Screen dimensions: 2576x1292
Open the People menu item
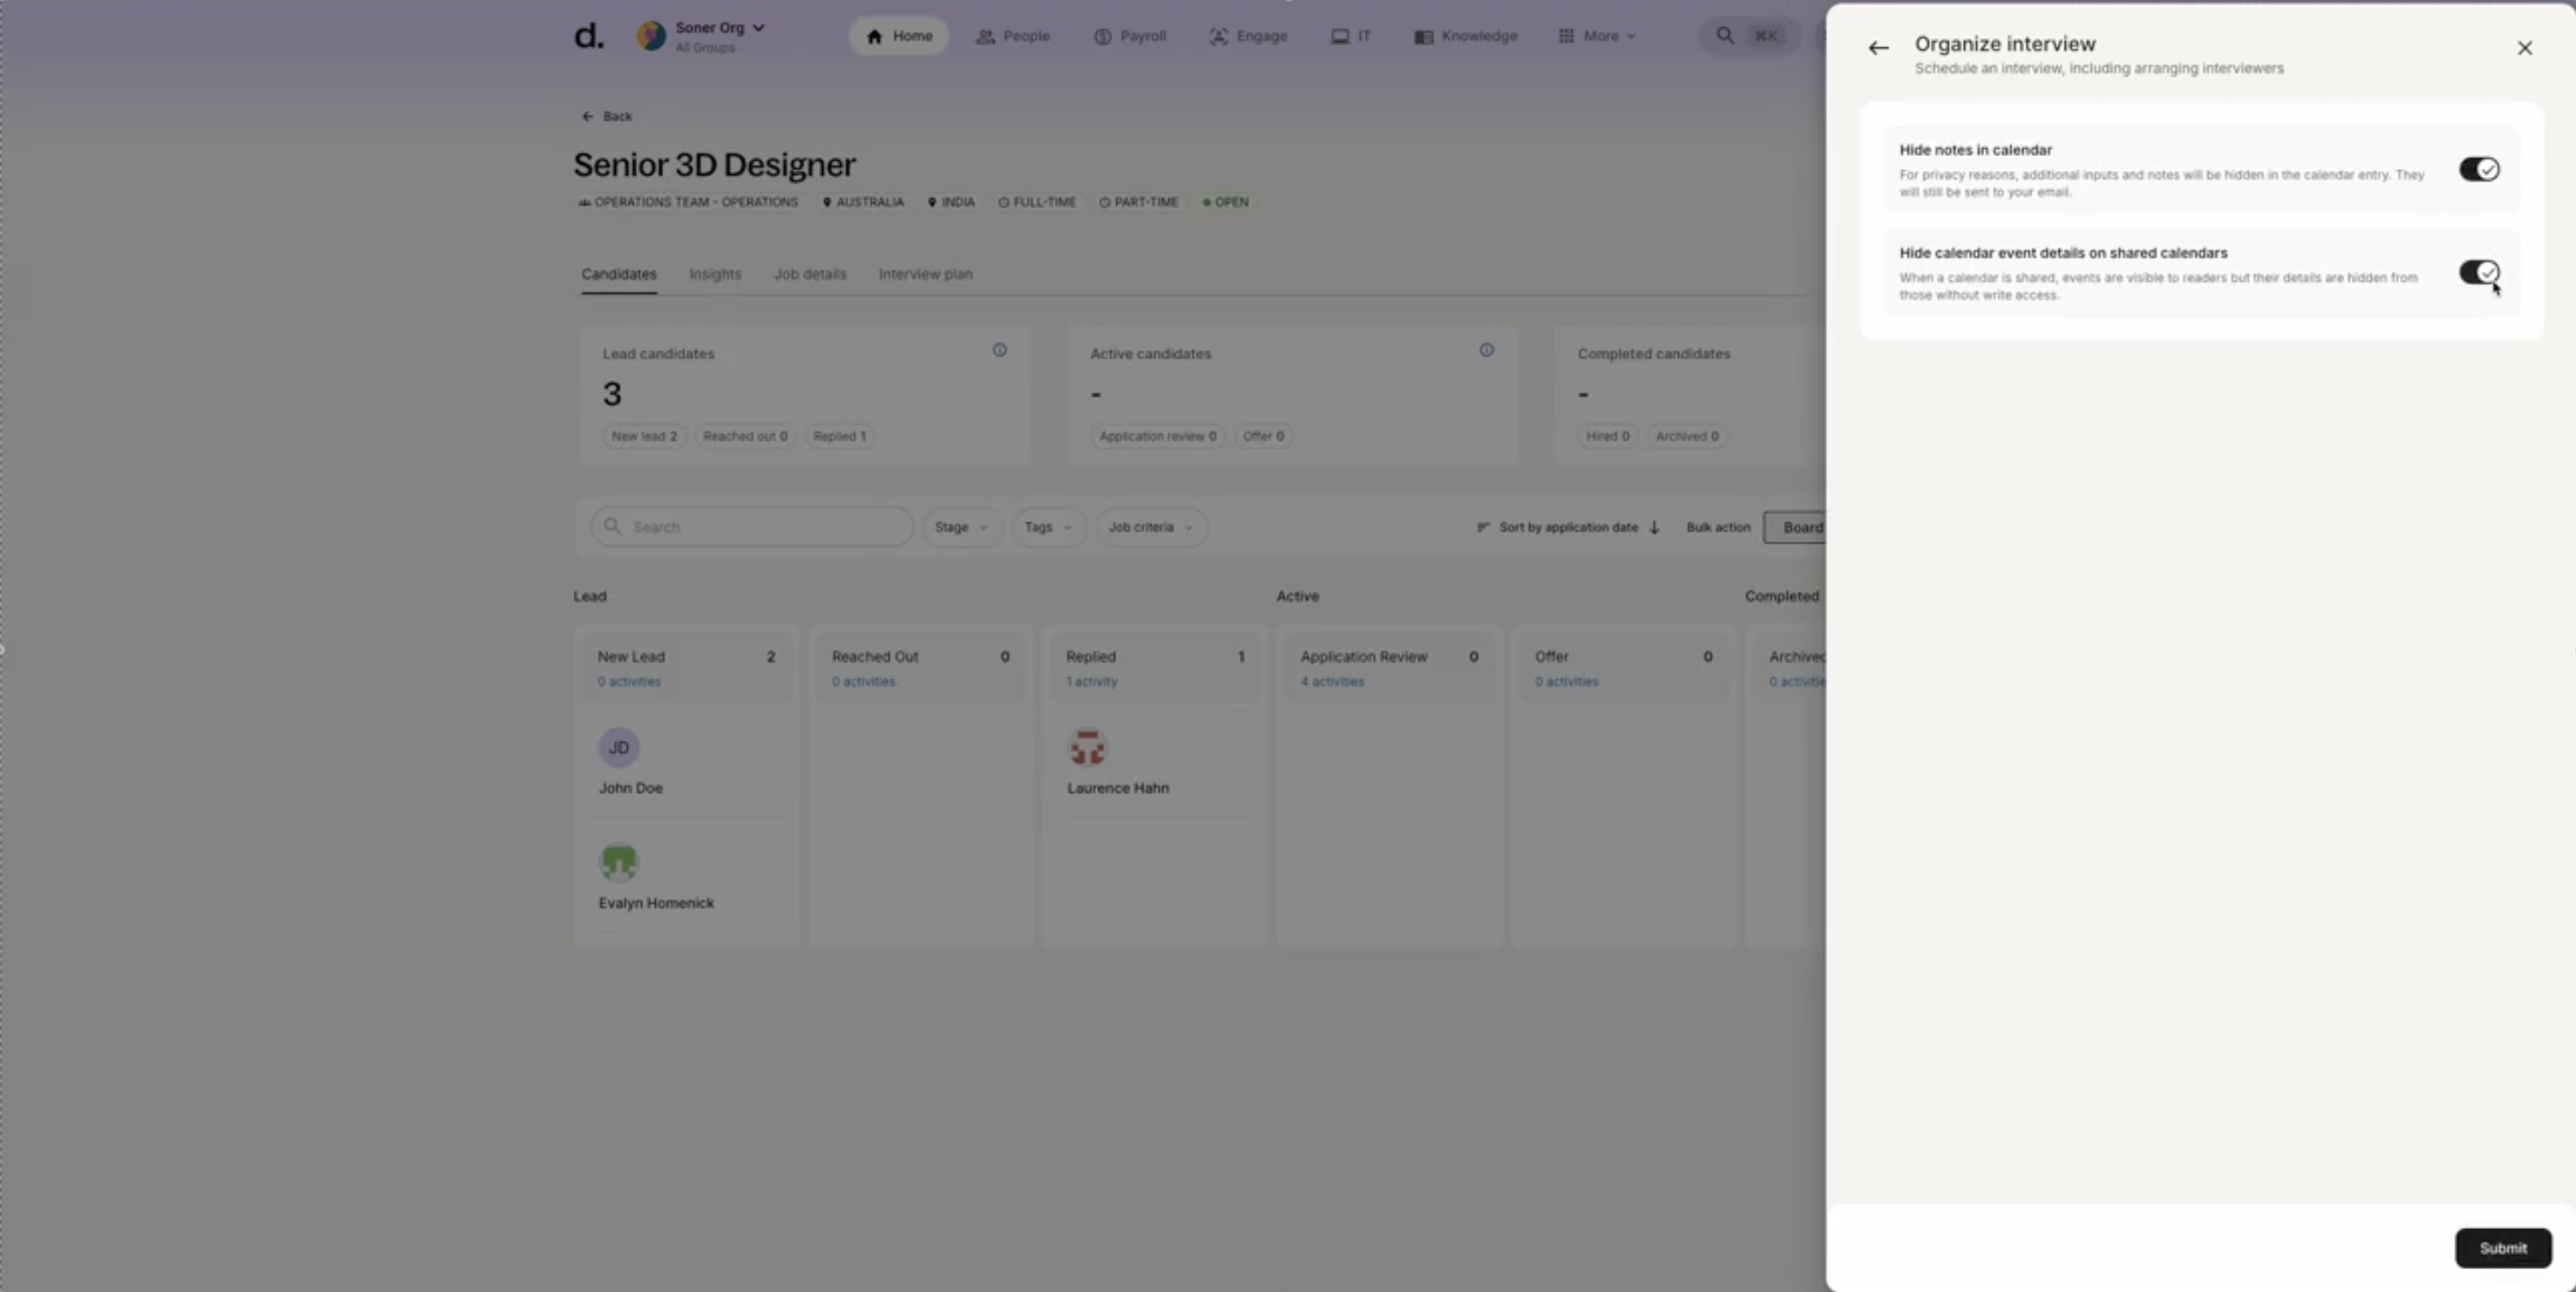(1012, 36)
